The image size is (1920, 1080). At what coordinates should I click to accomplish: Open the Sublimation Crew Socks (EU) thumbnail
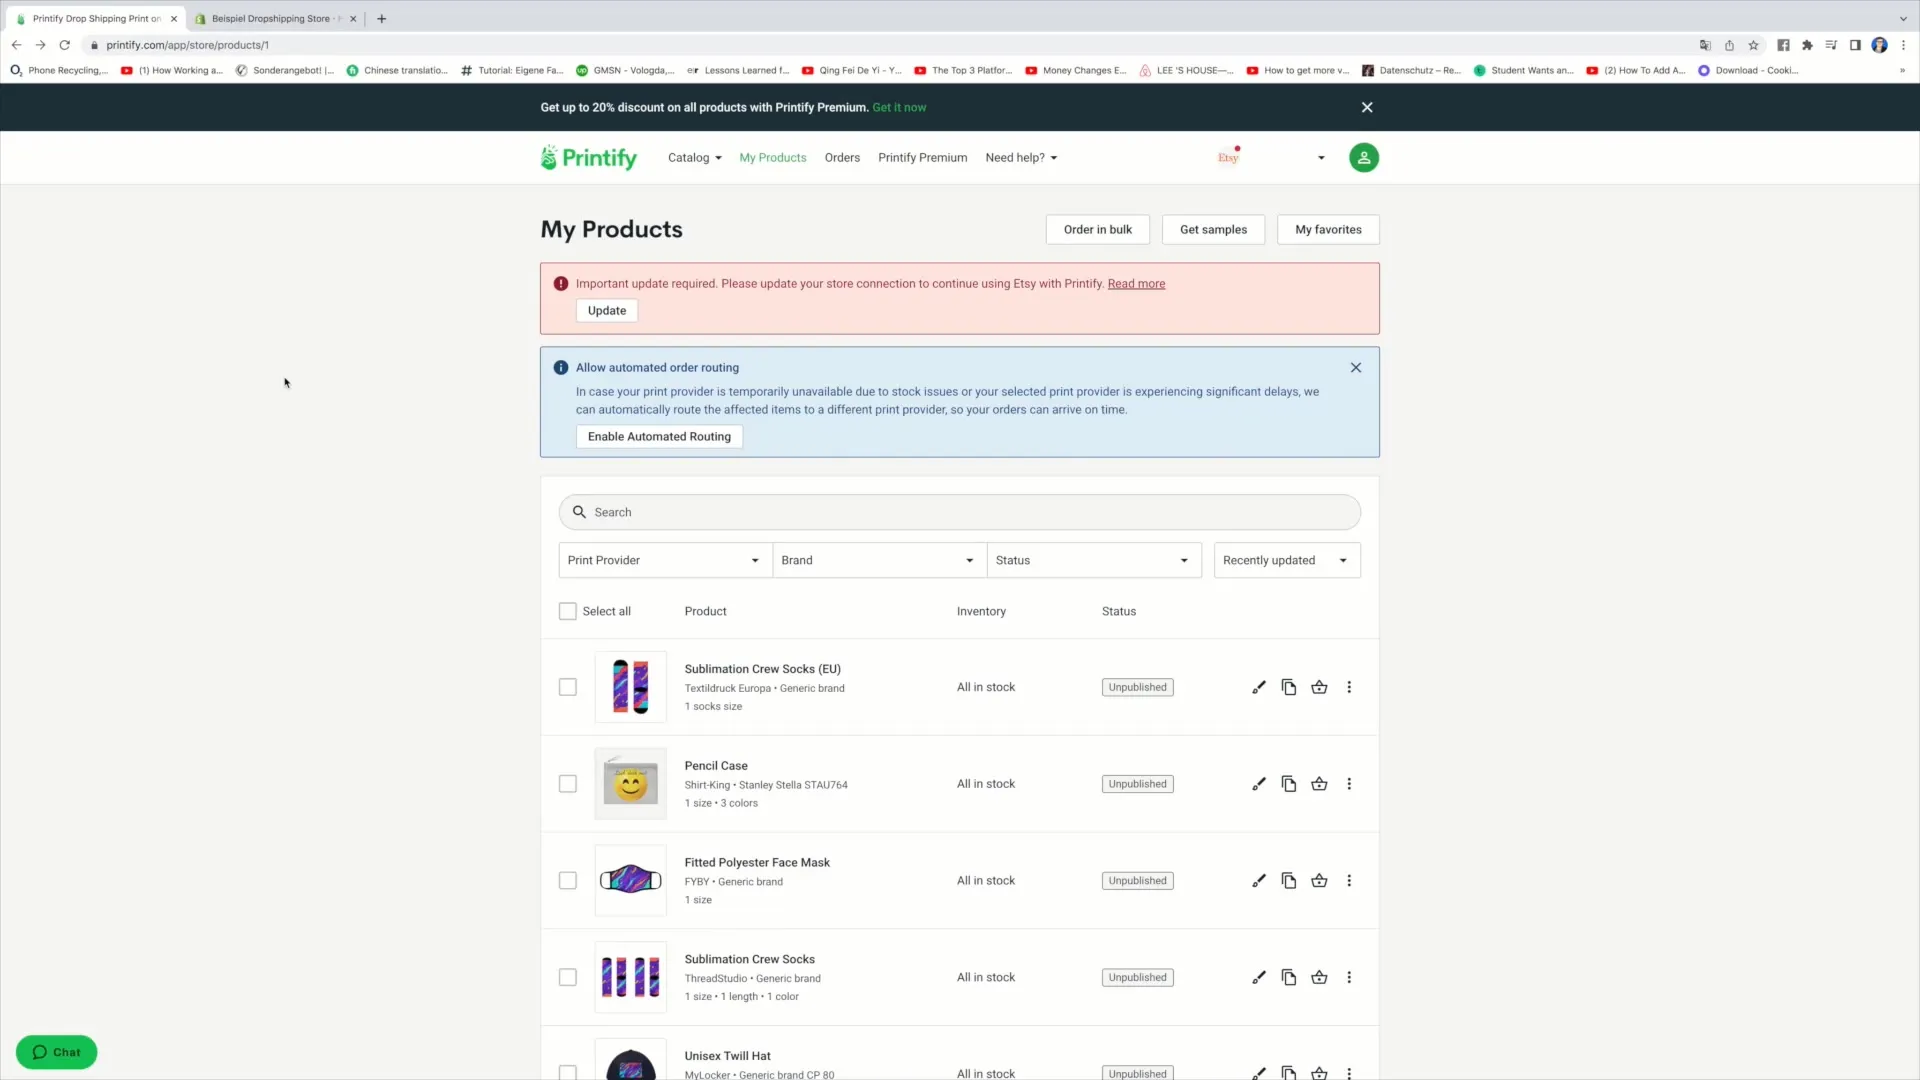tap(630, 687)
